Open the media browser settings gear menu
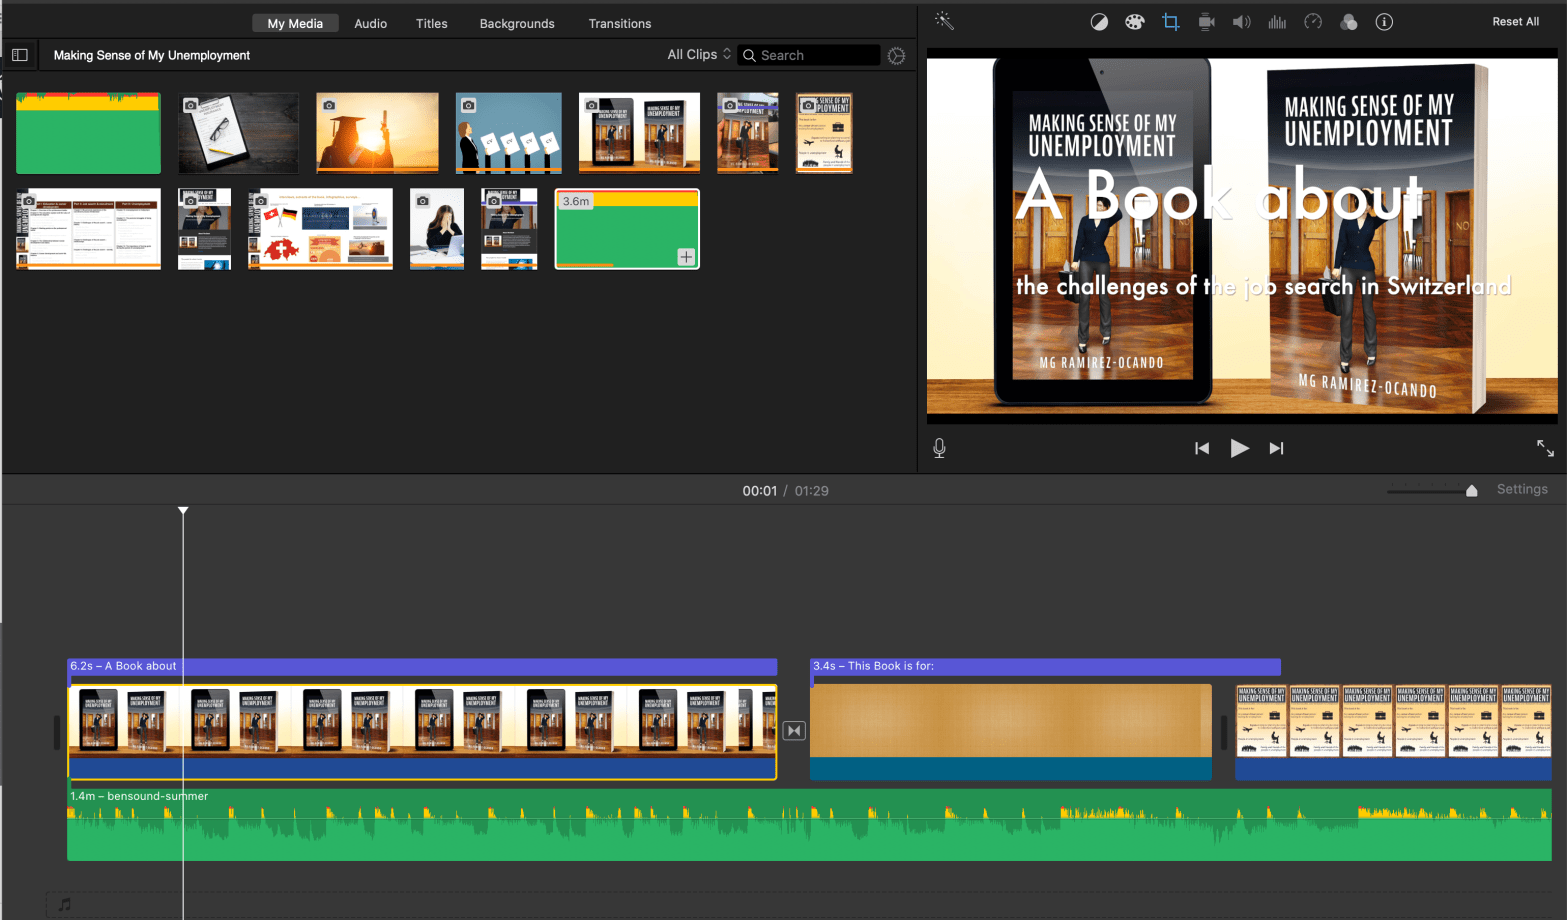This screenshot has height=920, width=1567. pyautogui.click(x=896, y=56)
